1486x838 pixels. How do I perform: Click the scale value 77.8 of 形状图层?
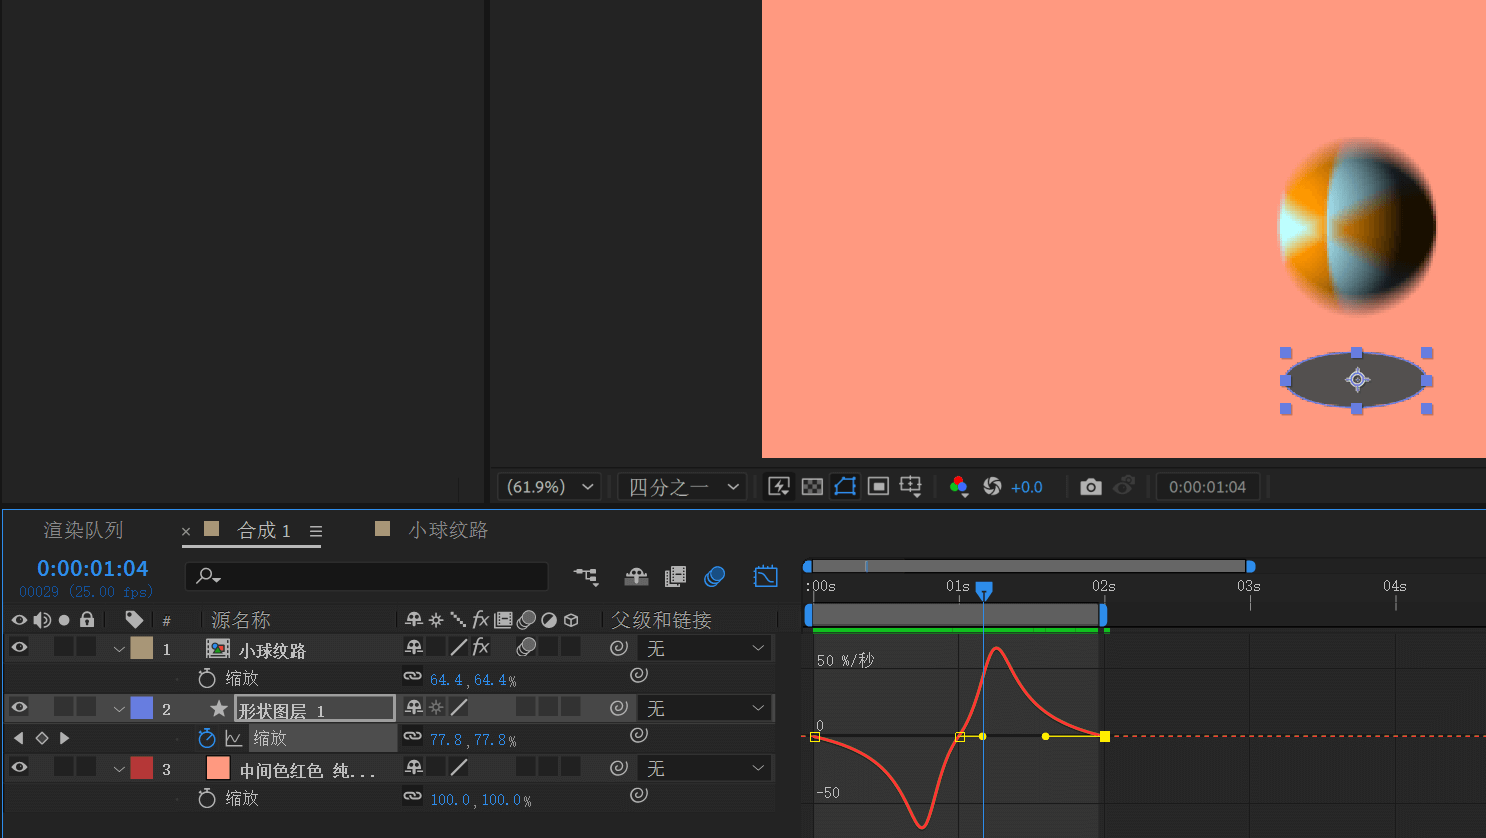(x=446, y=740)
